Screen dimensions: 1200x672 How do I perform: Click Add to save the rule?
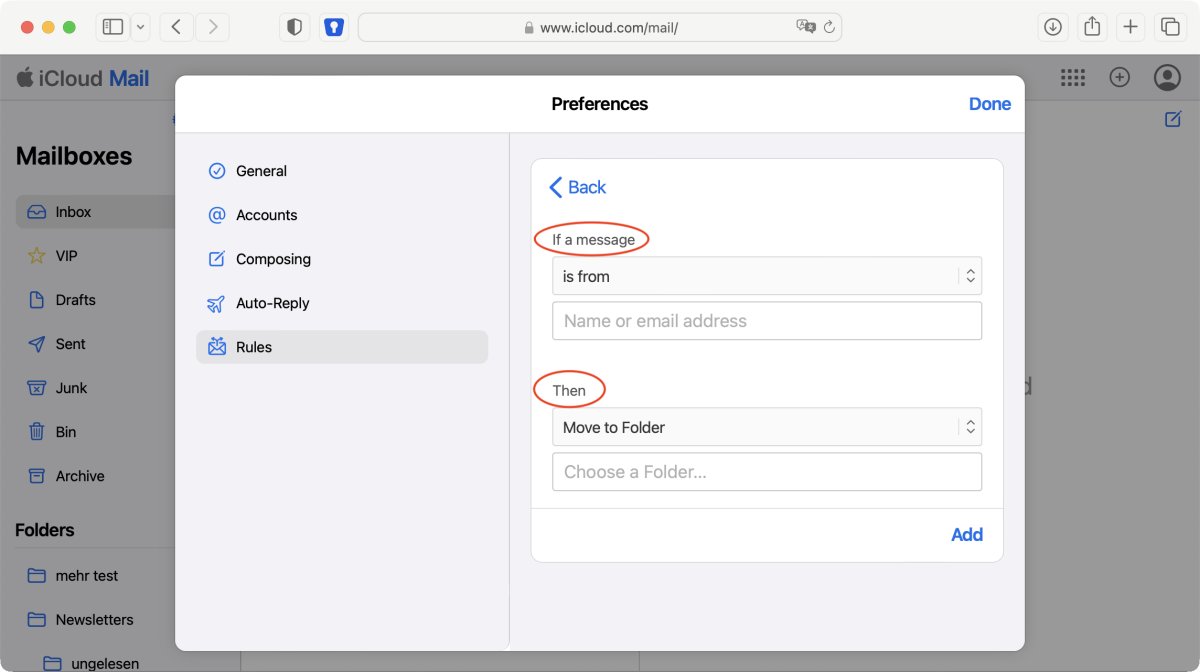coord(966,534)
